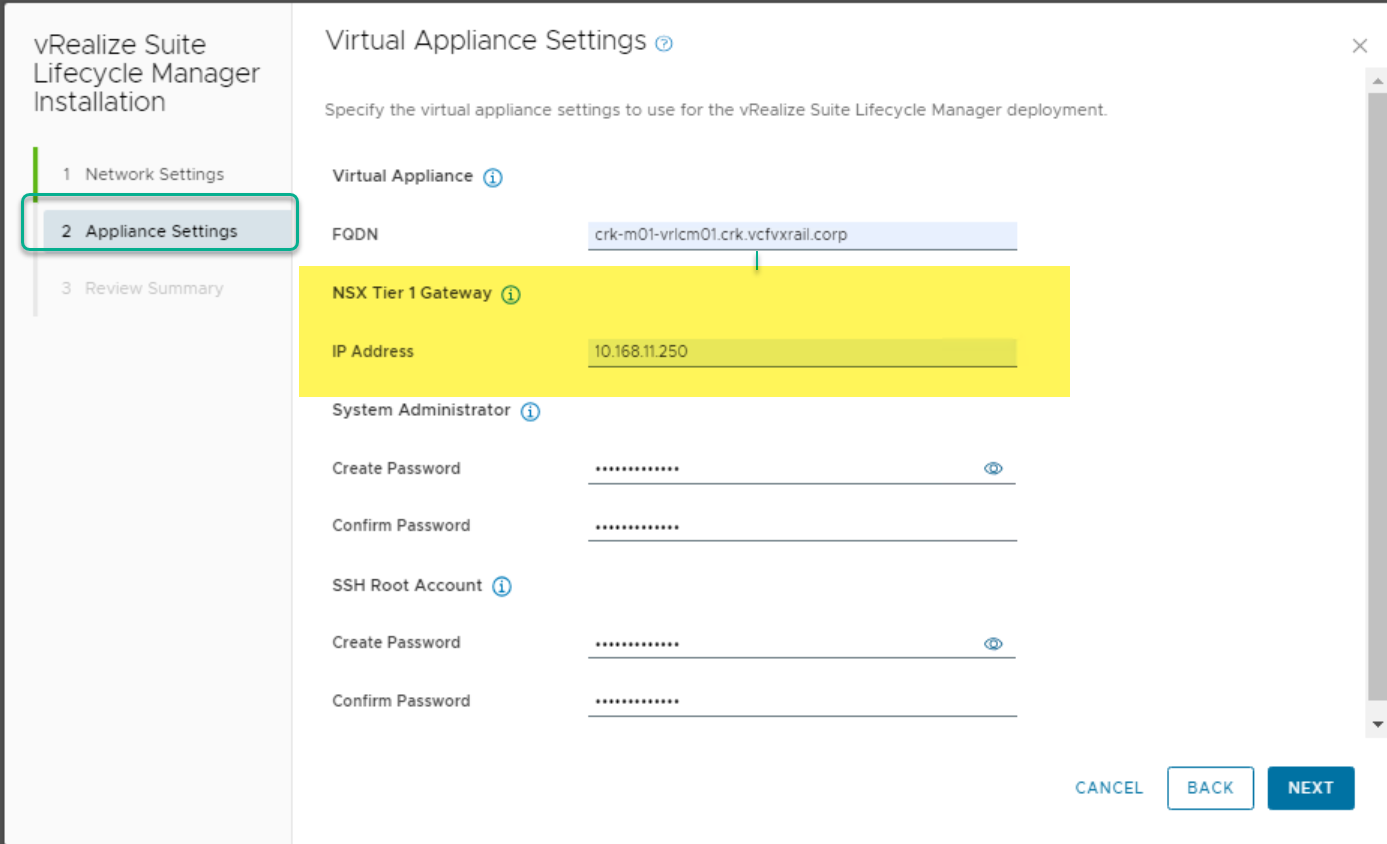Click SSH Root Confirm Password field
Screen dimensions: 1387x844
click(x=802, y=702)
